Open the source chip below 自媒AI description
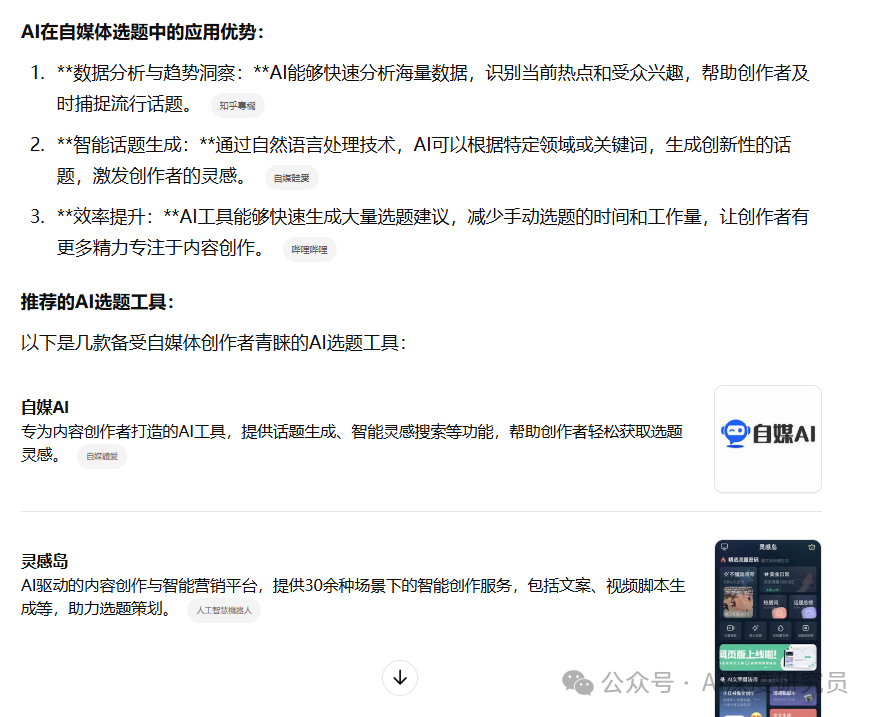The width and height of the screenshot is (876, 717). pyautogui.click(x=102, y=457)
